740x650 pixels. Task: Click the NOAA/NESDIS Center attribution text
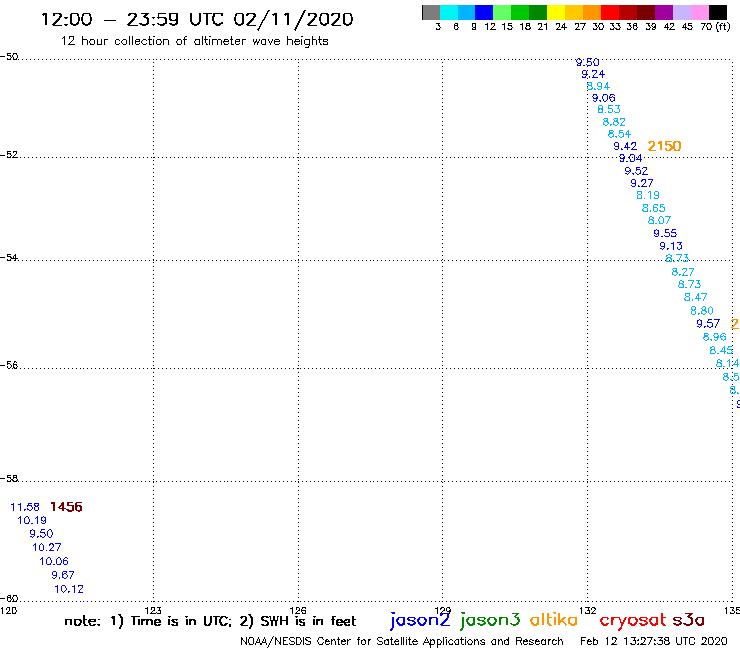(402, 641)
